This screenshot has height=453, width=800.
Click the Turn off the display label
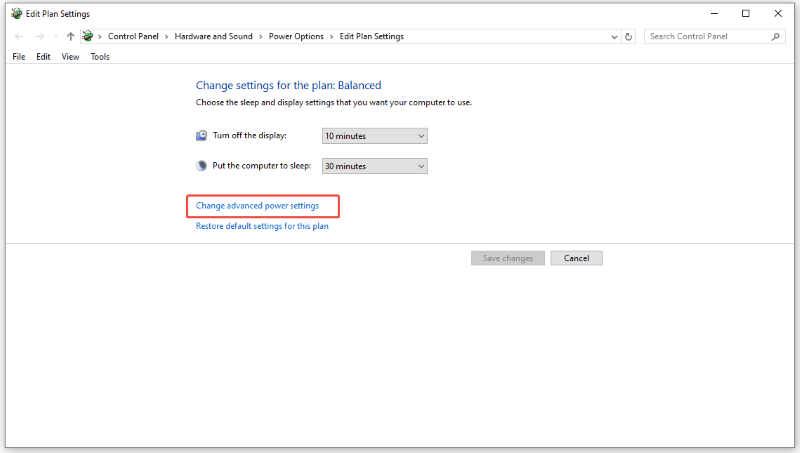tap(249, 135)
